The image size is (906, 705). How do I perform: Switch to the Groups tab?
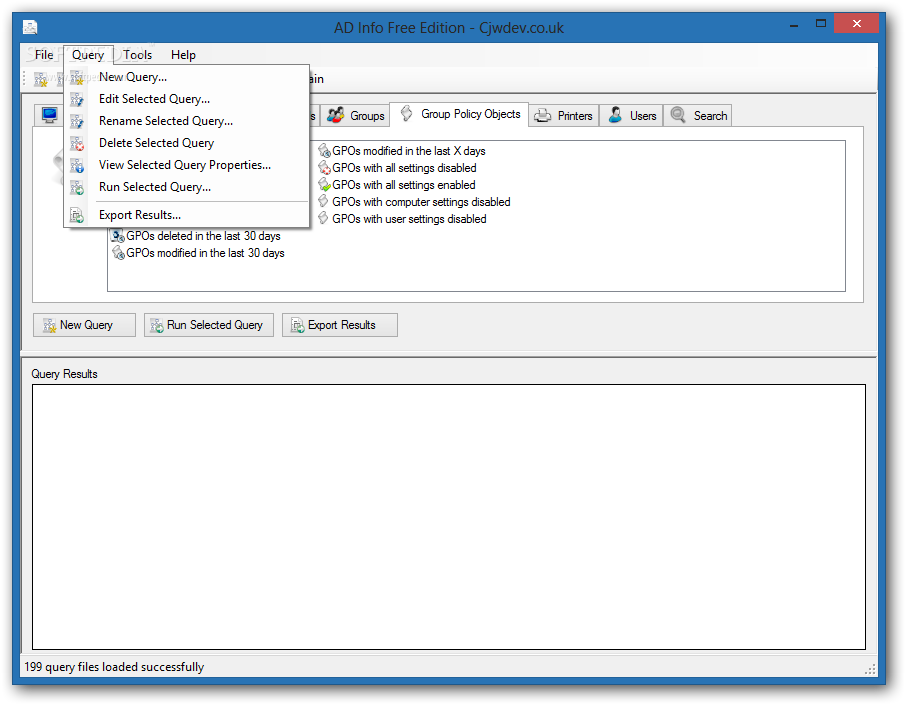click(x=355, y=116)
